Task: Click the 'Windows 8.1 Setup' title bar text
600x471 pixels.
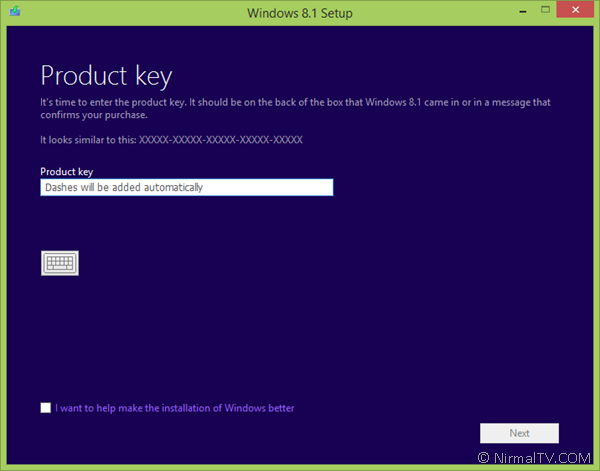Action: tap(300, 13)
